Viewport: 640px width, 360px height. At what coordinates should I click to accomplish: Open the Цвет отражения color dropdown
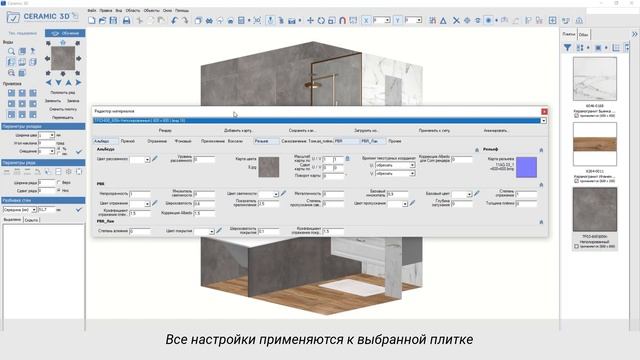[x=147, y=204]
